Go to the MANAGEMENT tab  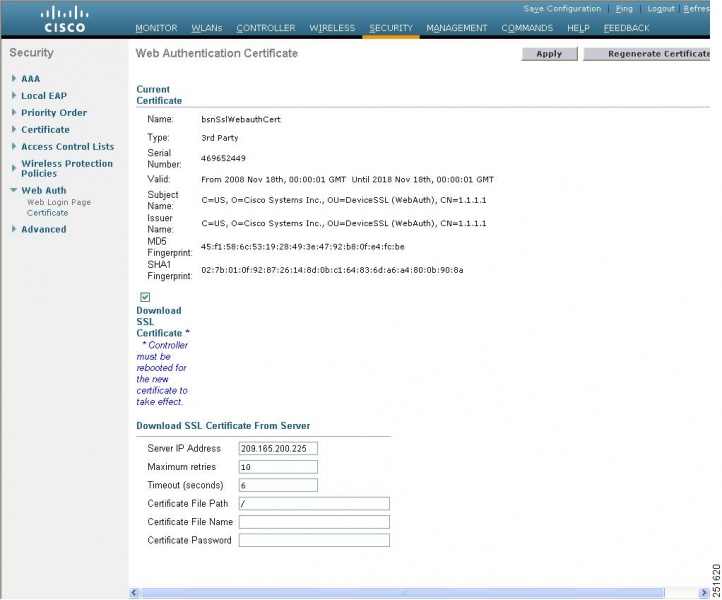point(456,28)
